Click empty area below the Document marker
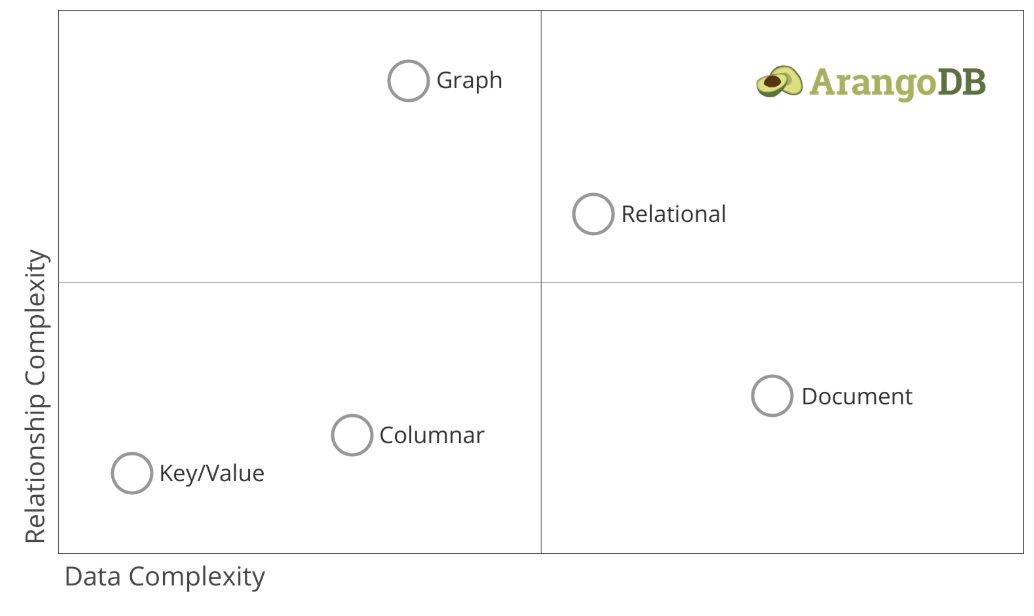Viewport: 1034px width, 616px height. tap(772, 488)
